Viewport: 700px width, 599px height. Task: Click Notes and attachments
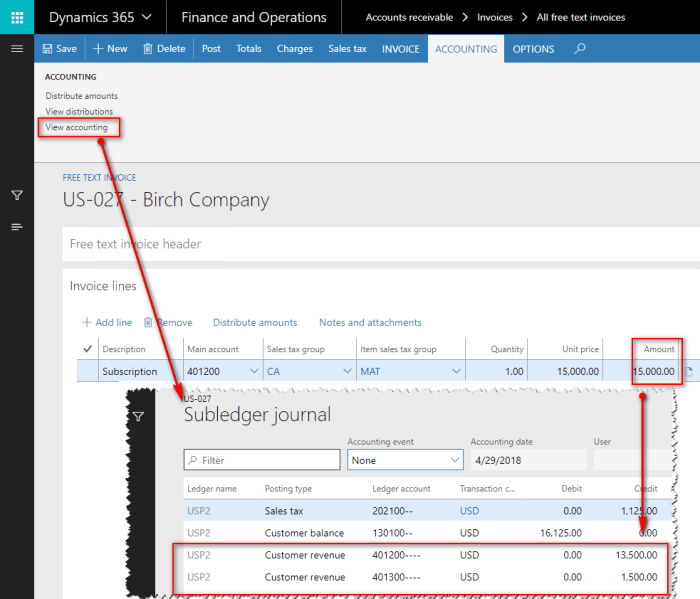pos(370,322)
